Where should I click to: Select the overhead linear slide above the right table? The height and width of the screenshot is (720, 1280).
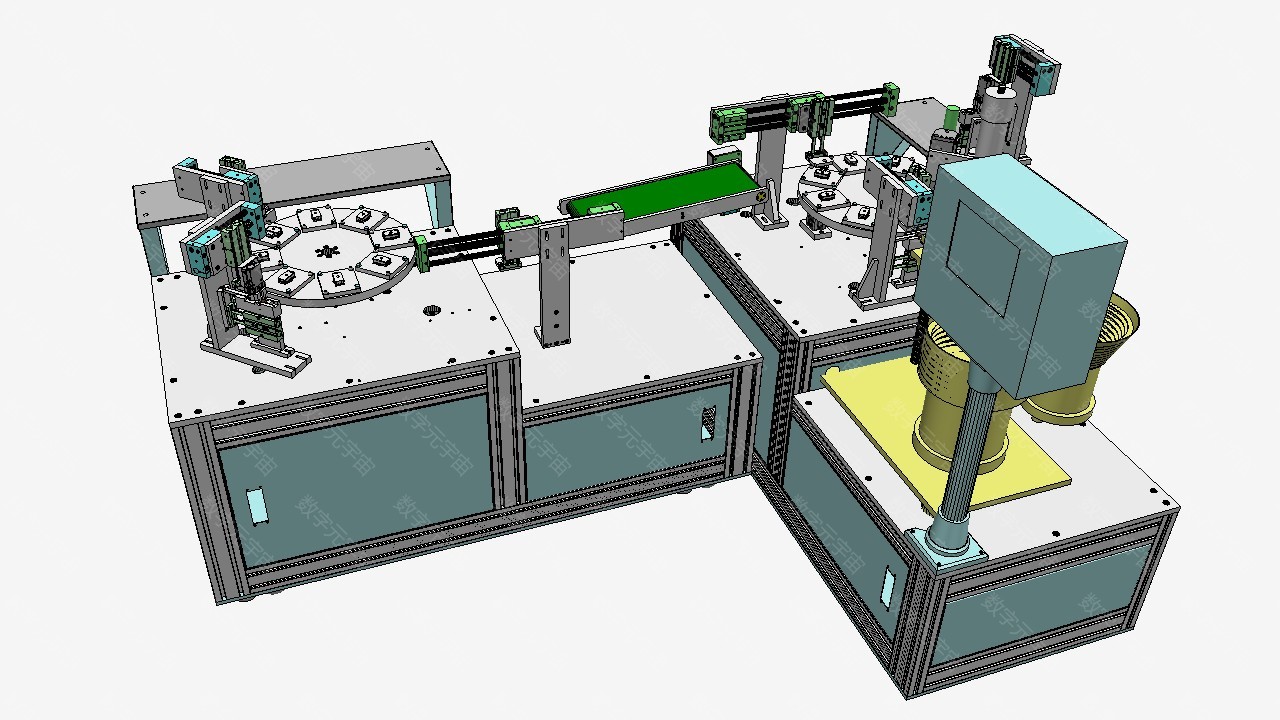pyautogui.click(x=800, y=110)
